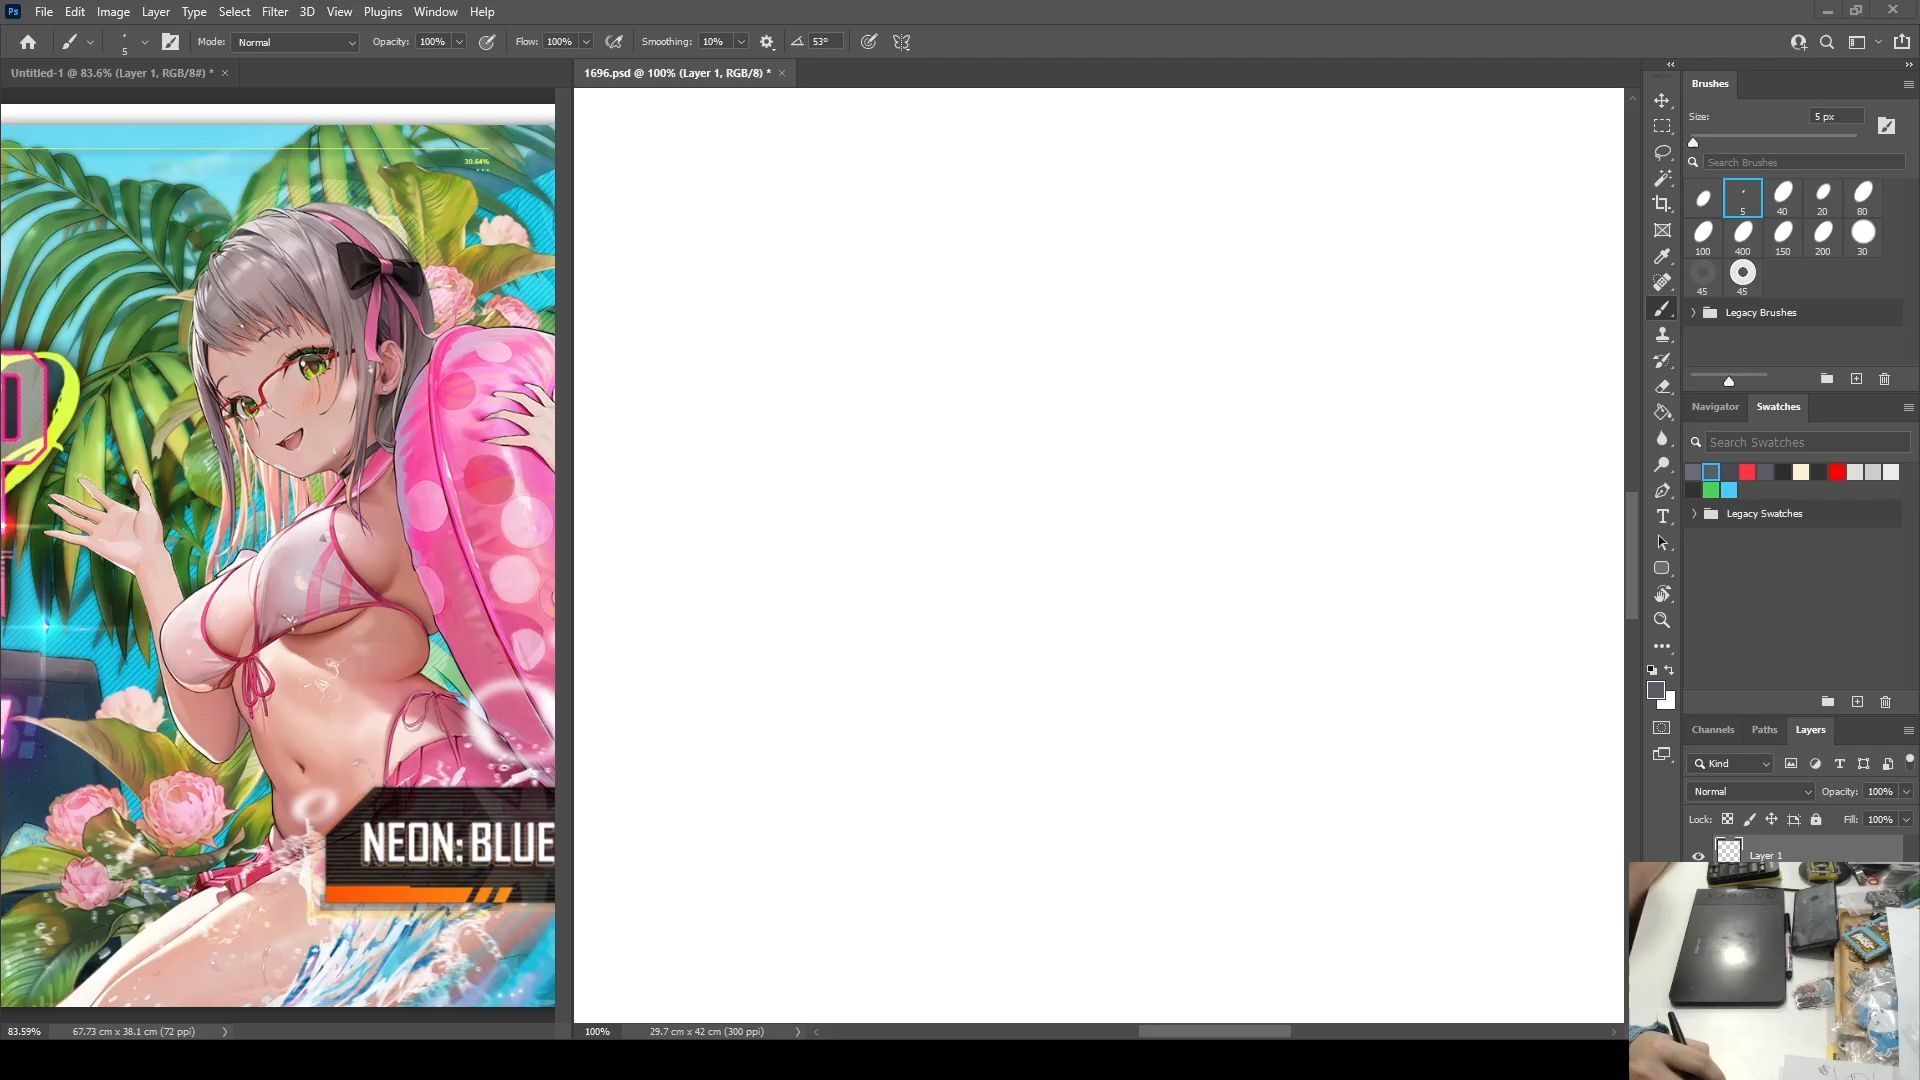
Task: Open the brush preset picker arrow
Action: pyautogui.click(x=145, y=42)
